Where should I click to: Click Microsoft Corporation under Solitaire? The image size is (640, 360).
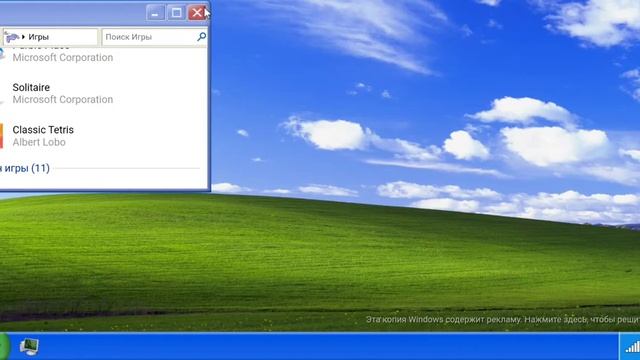tap(63, 100)
